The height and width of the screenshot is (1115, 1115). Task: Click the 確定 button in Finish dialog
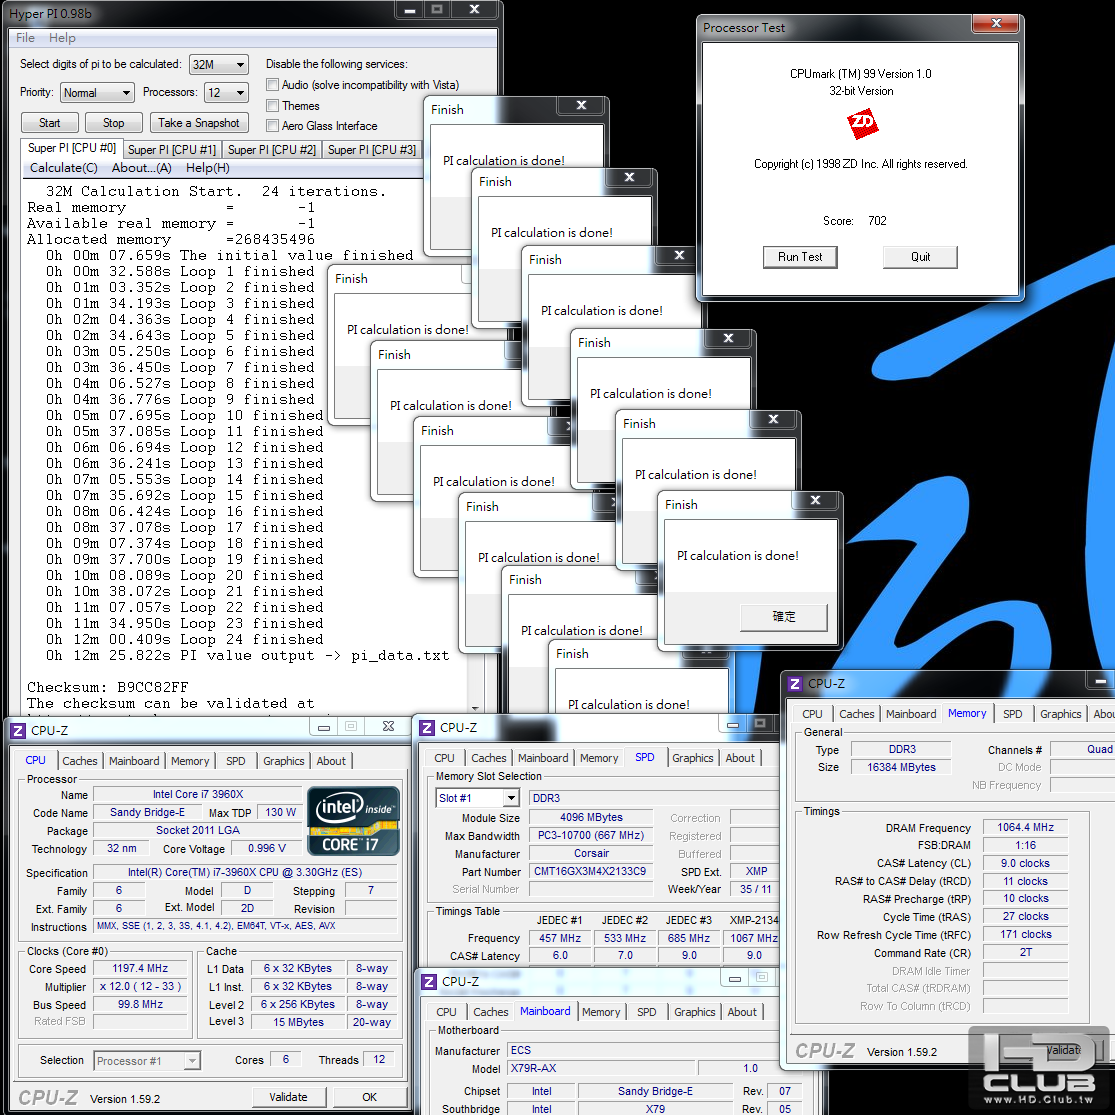coord(784,617)
